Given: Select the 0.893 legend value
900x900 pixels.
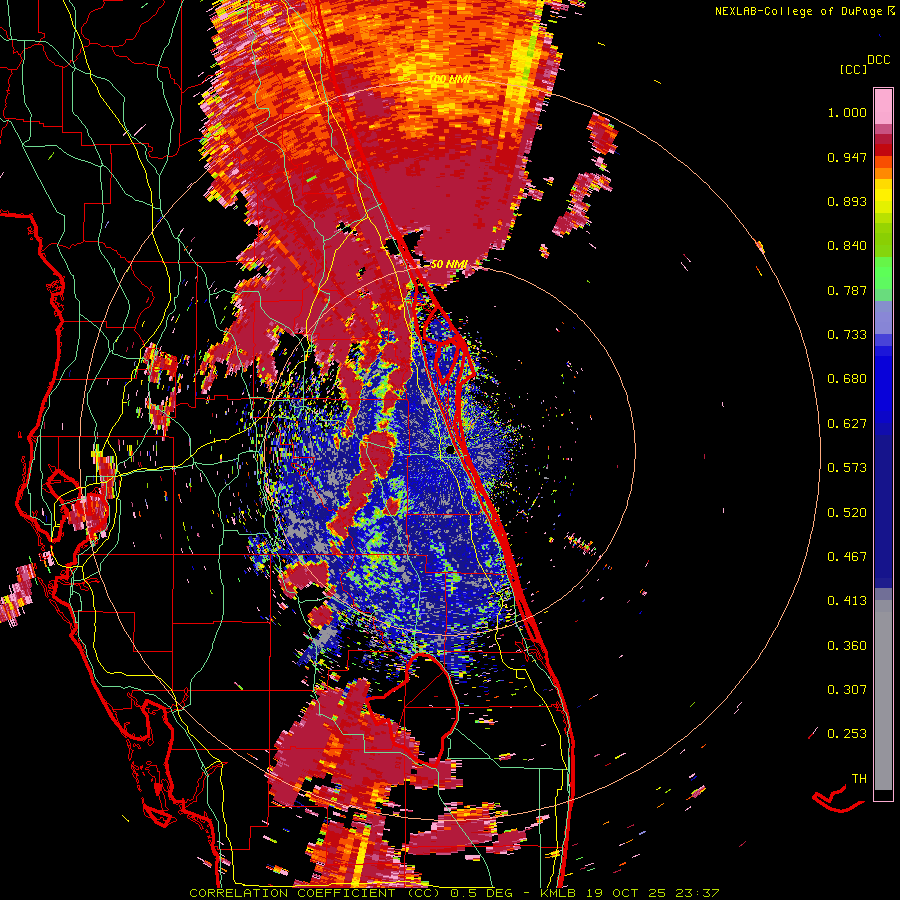Looking at the screenshot, I should 847,201.
